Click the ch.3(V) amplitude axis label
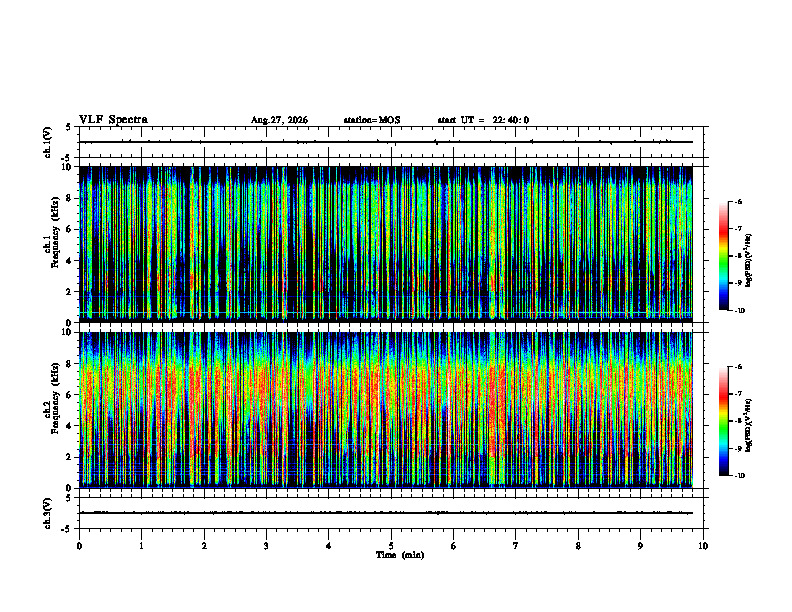This screenshot has height=612, width=792. coord(47,513)
